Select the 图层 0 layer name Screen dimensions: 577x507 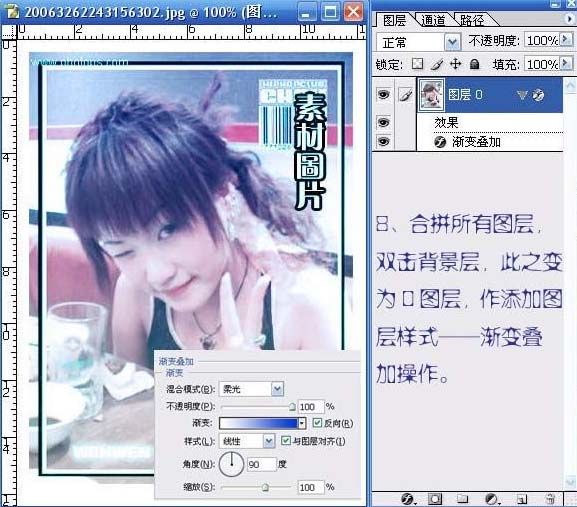click(465, 95)
